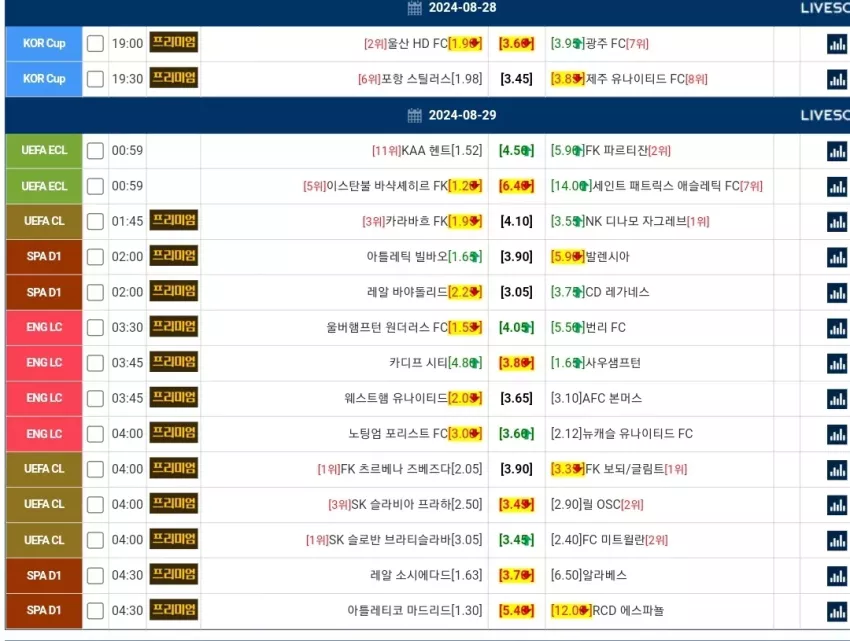Viewport: 850px width, 641px height.
Task: Click the ENG LC league tag for 노팅엄 포리스트
Action: pyautogui.click(x=44, y=434)
